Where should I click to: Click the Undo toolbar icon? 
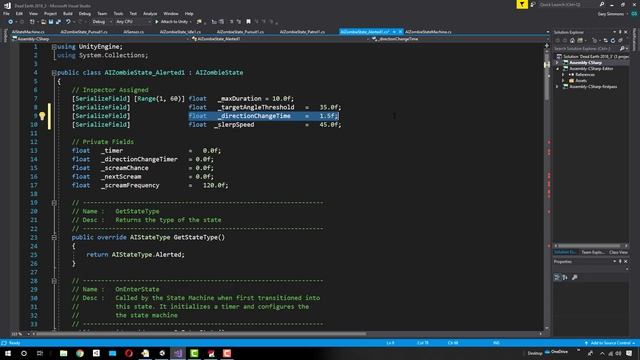coord(68,22)
